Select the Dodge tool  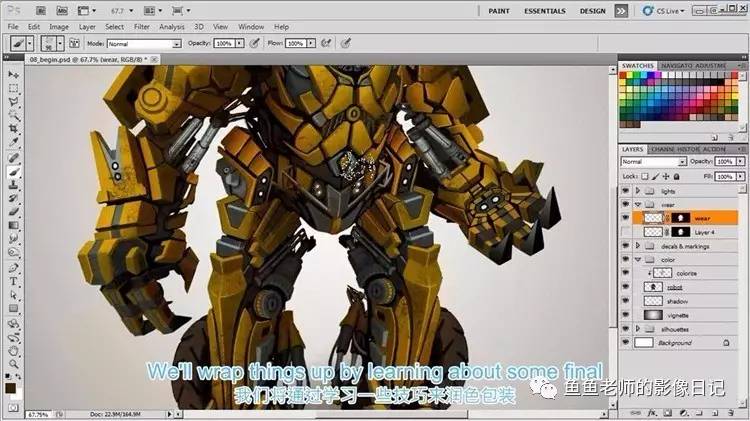(13, 252)
